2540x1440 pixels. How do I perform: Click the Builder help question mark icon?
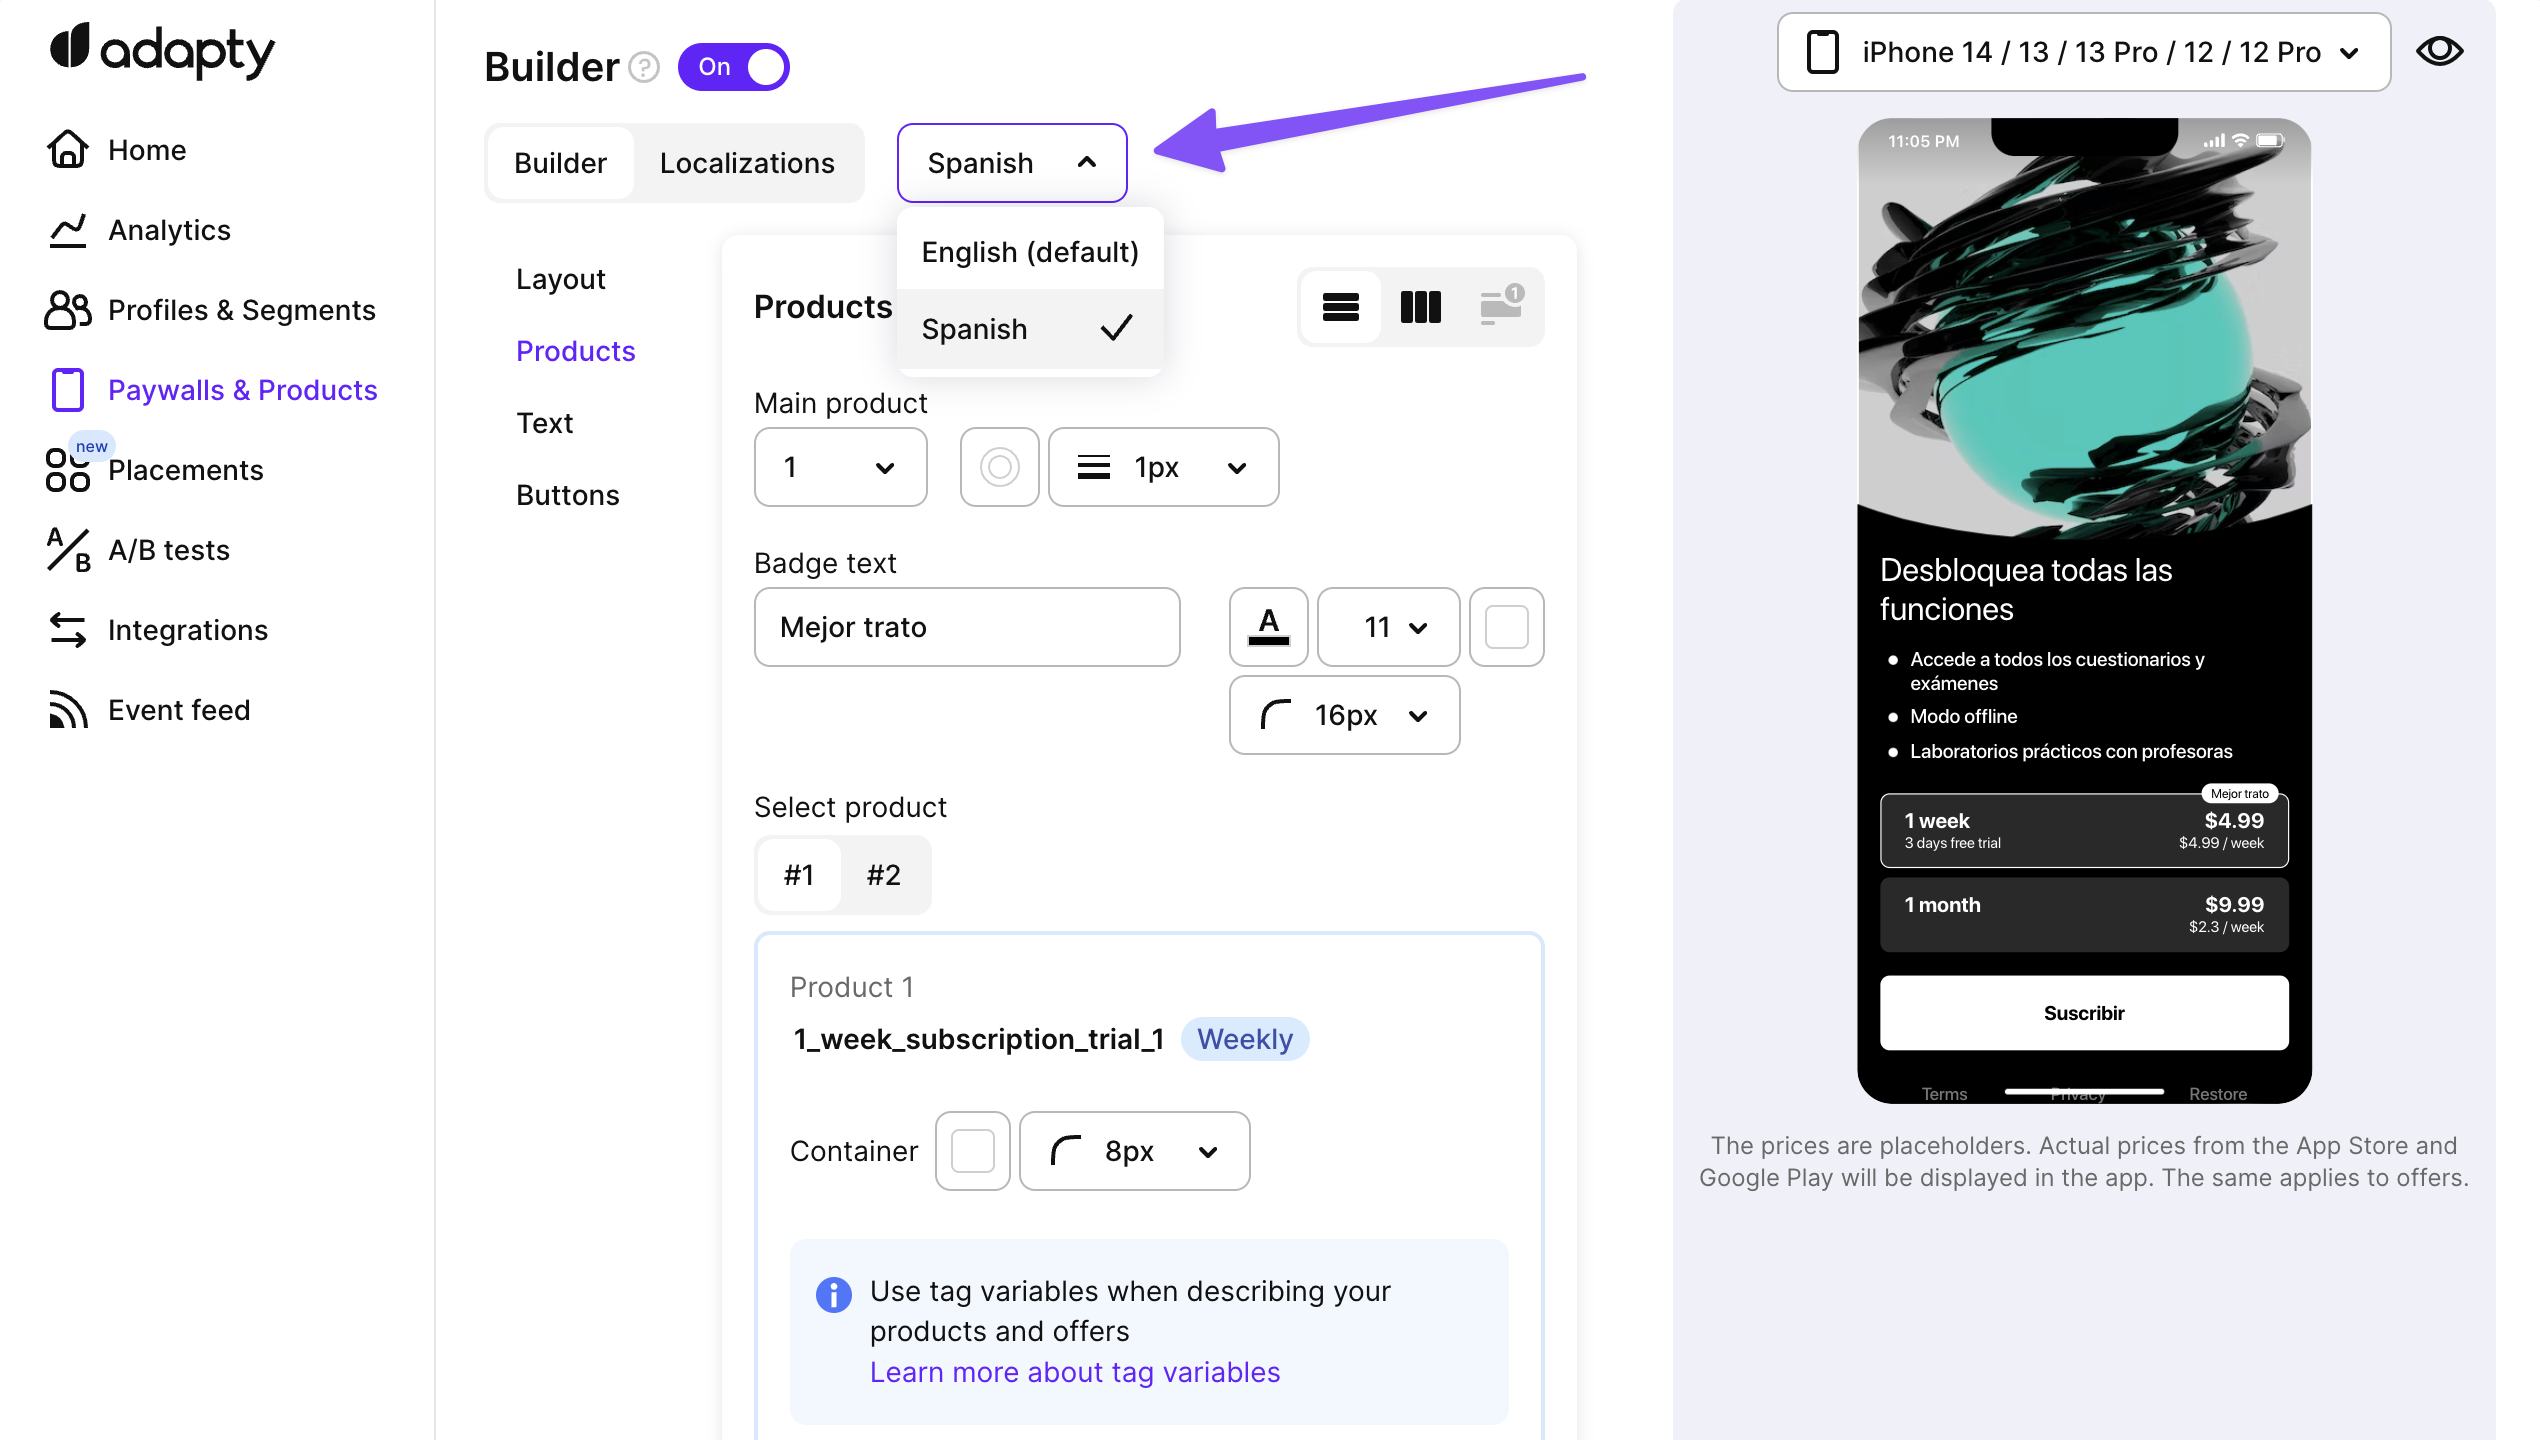644,67
